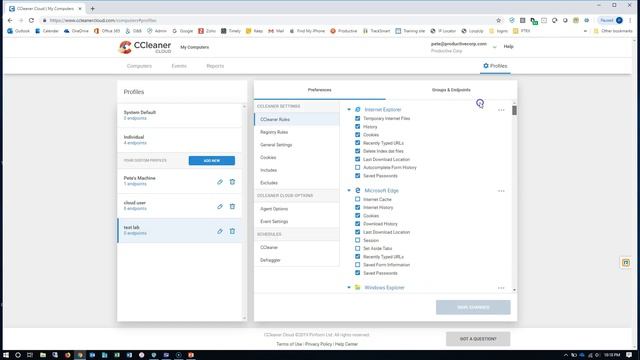Uncheck Saved Passwords under Internet Explorer
This screenshot has width=640, height=360.
pos(358,176)
